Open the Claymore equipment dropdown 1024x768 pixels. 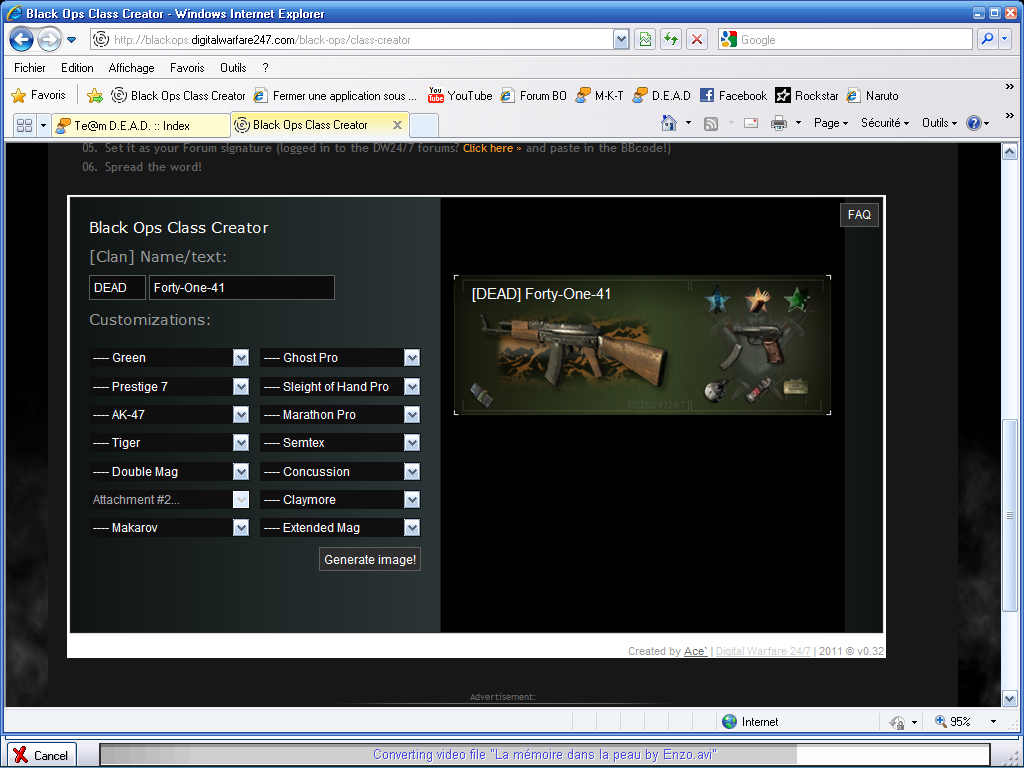(x=340, y=500)
